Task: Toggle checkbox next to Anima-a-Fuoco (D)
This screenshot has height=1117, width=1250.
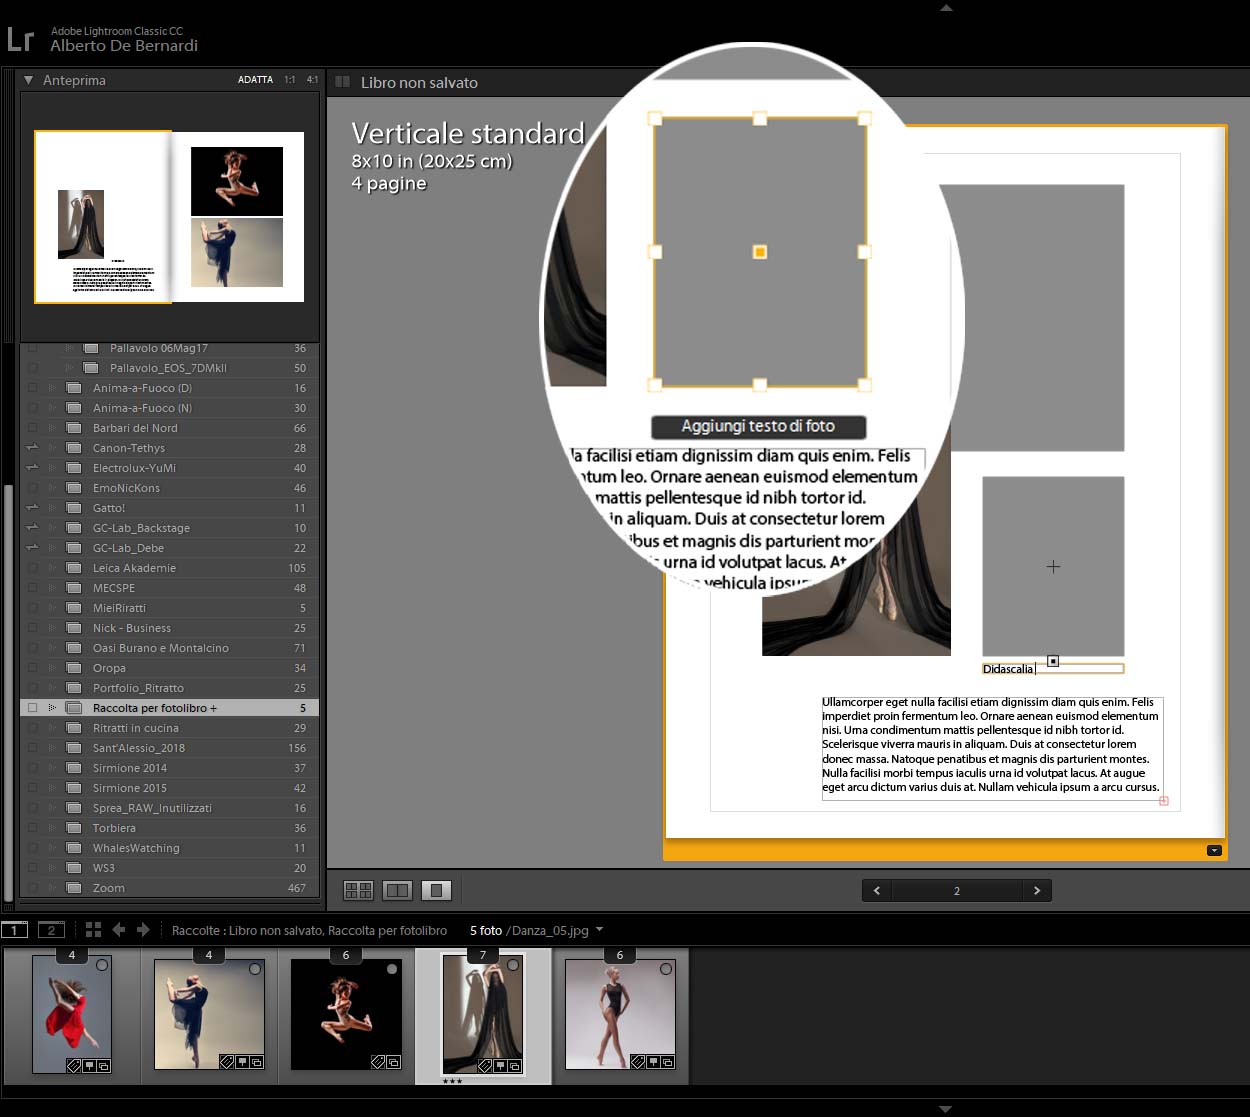Action: (x=32, y=388)
